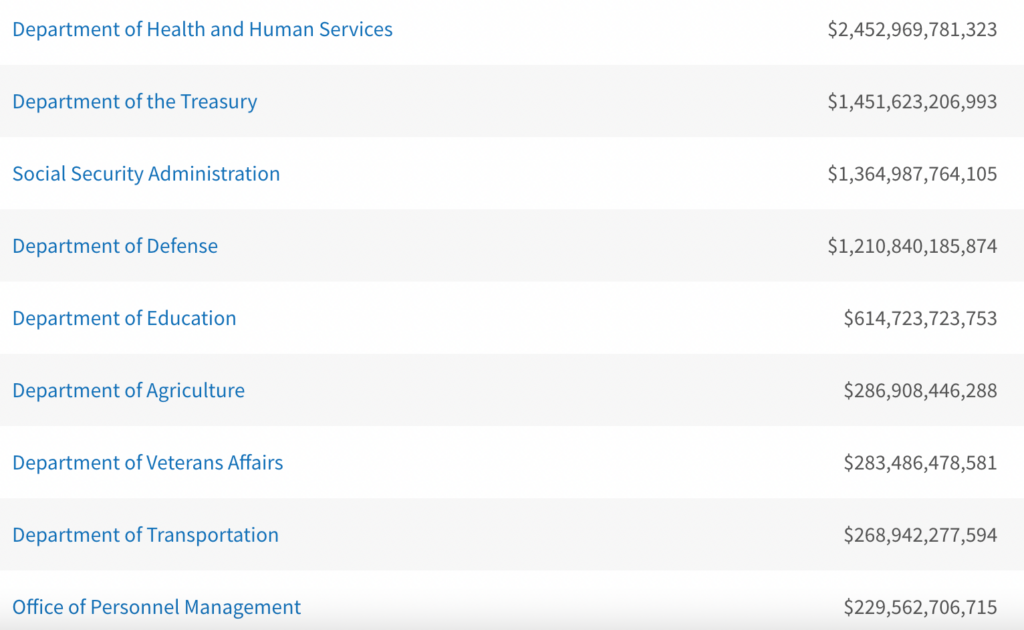Click the empty middle of the Treasury row
The width and height of the screenshot is (1024, 630).
pos(540,102)
